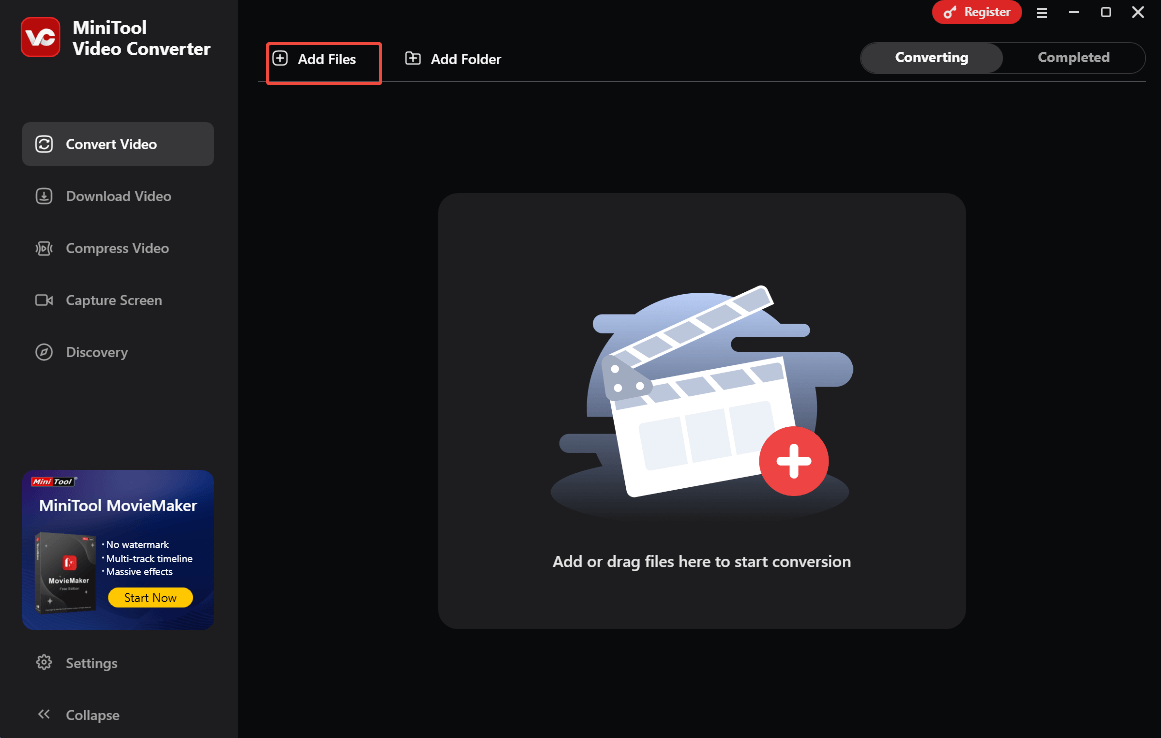The width and height of the screenshot is (1161, 738).
Task: Click the red plus circle on clapperboard
Action: point(794,460)
